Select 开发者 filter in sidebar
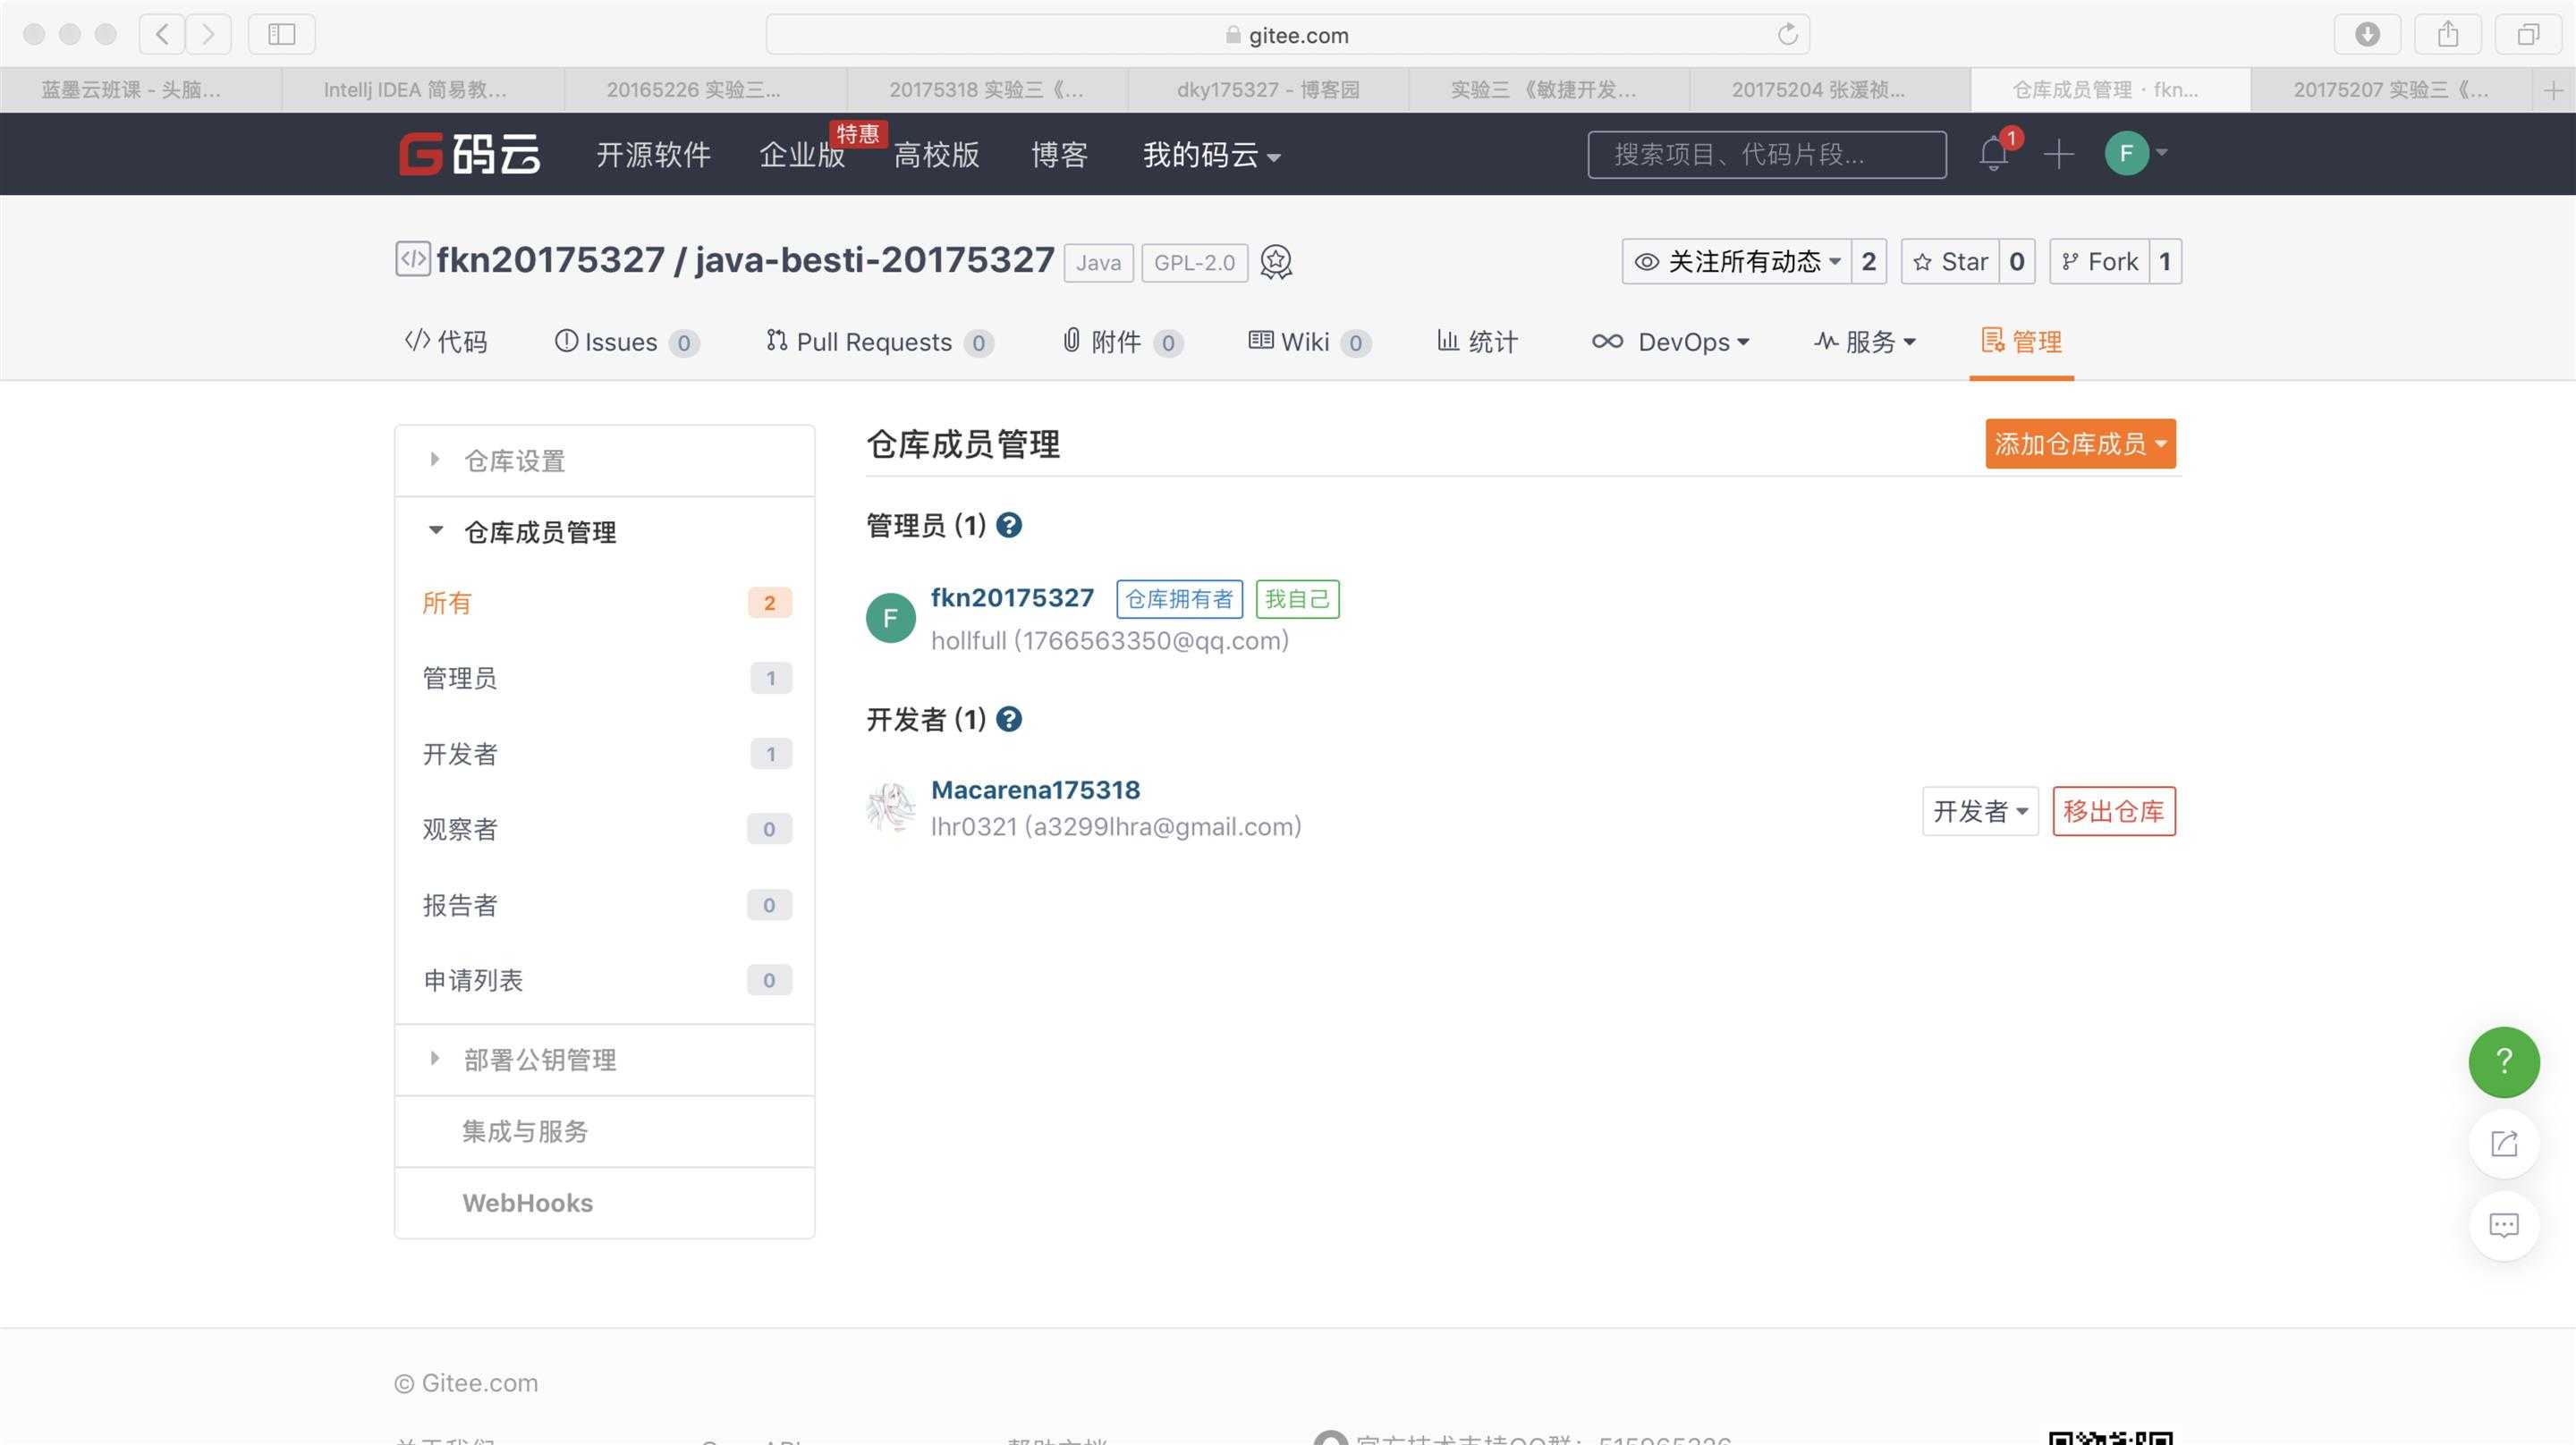This screenshot has height=1445, width=2576. [x=604, y=754]
